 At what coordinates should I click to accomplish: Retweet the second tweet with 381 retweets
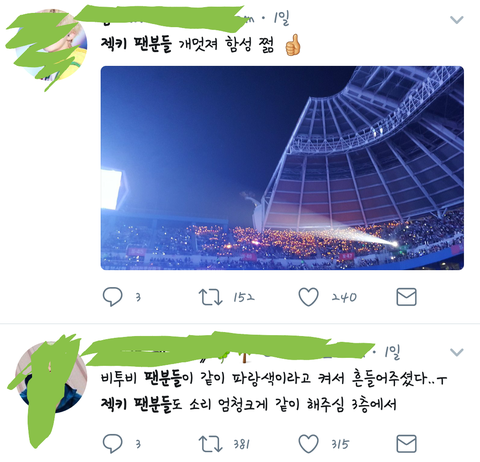210,444
